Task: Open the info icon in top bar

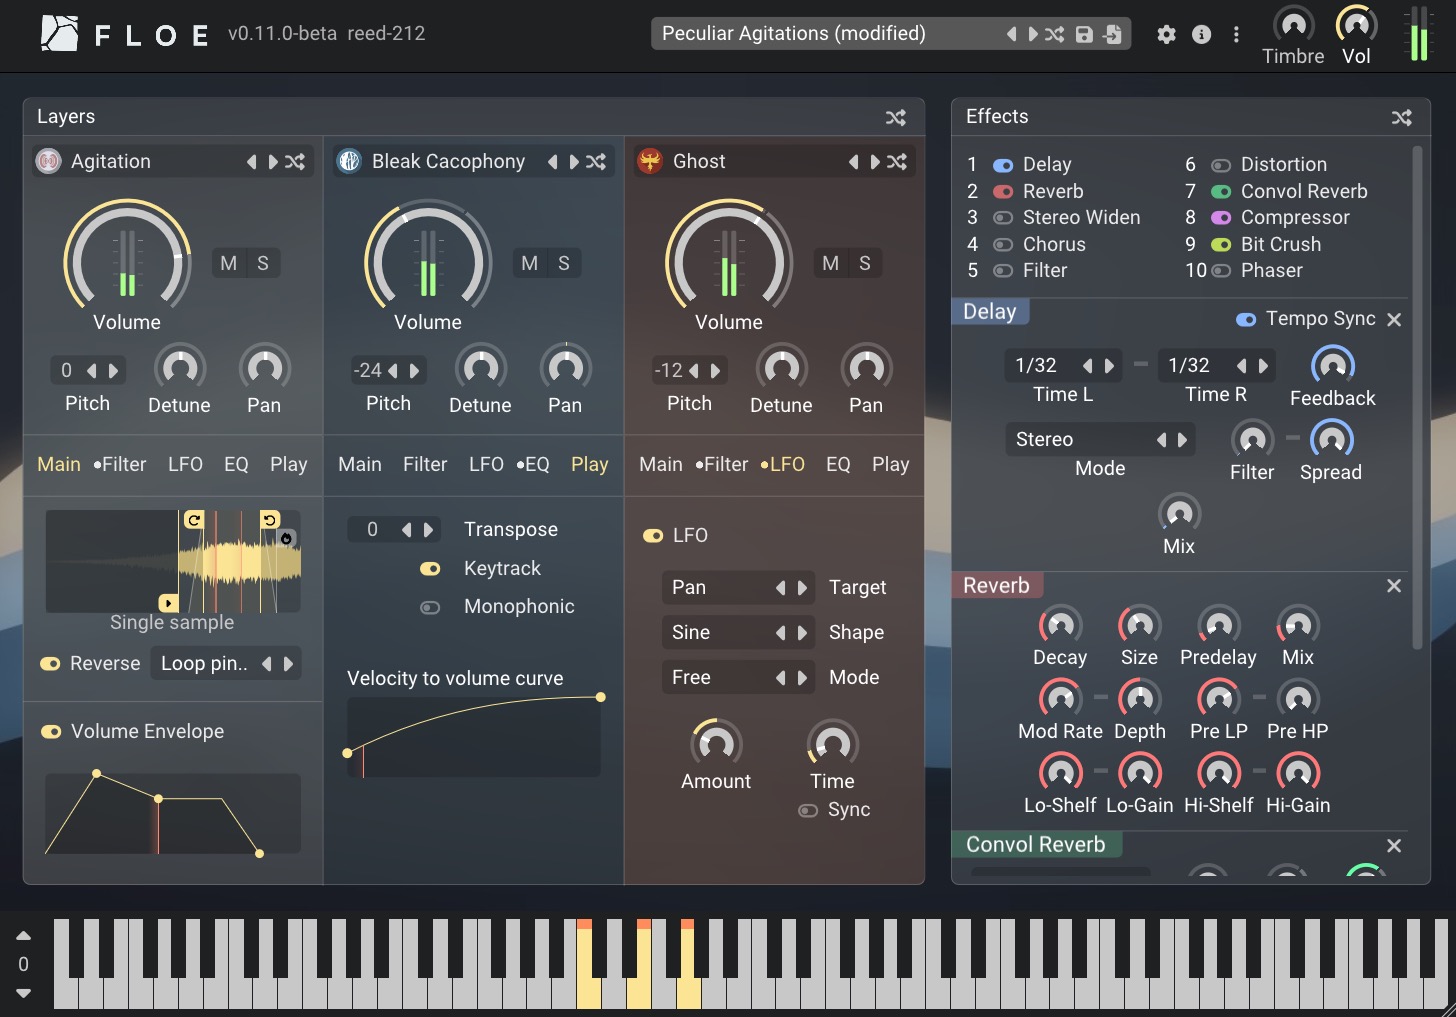Action: tap(1202, 34)
